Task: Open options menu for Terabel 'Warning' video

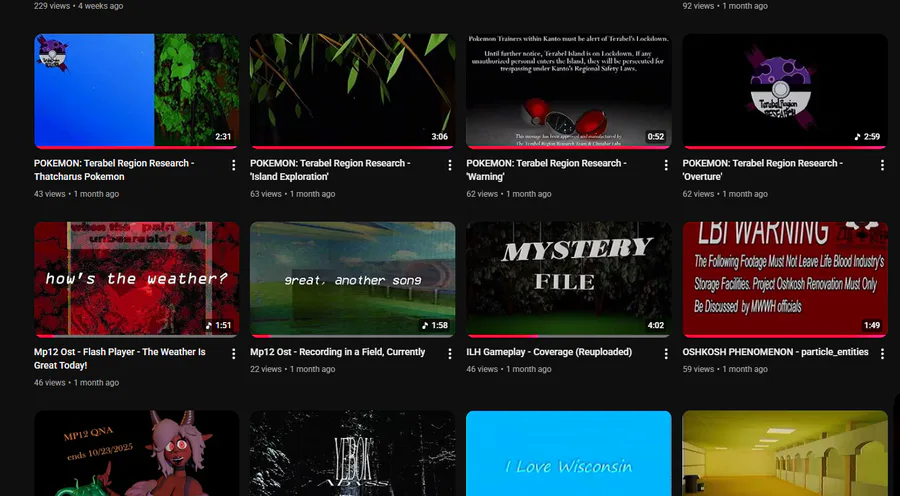Action: point(666,165)
